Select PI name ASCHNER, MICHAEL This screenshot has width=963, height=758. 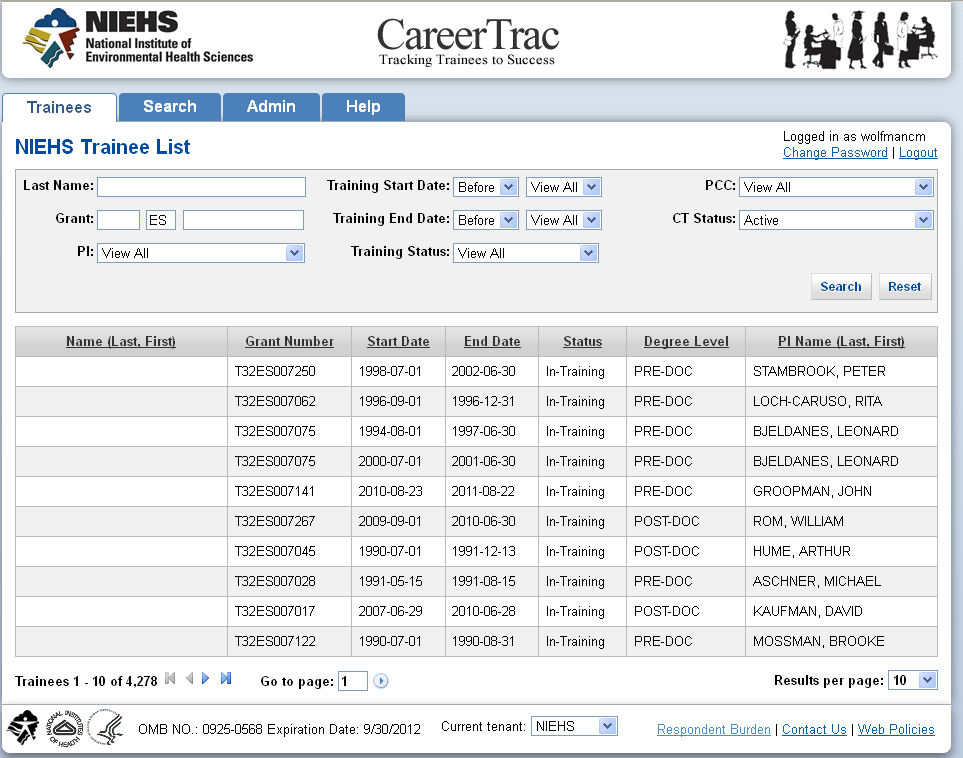tap(817, 582)
